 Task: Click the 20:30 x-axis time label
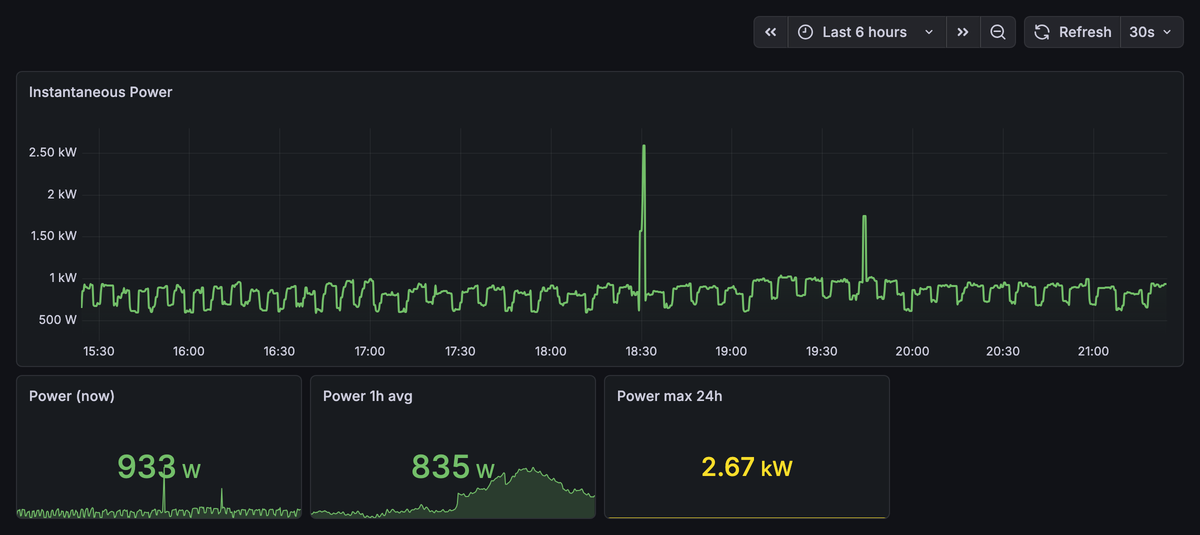[1003, 351]
